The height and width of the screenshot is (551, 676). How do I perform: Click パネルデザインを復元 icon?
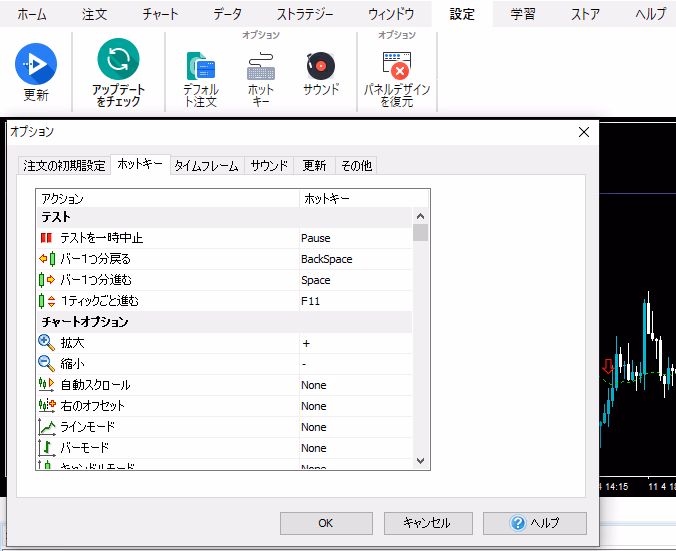[397, 67]
